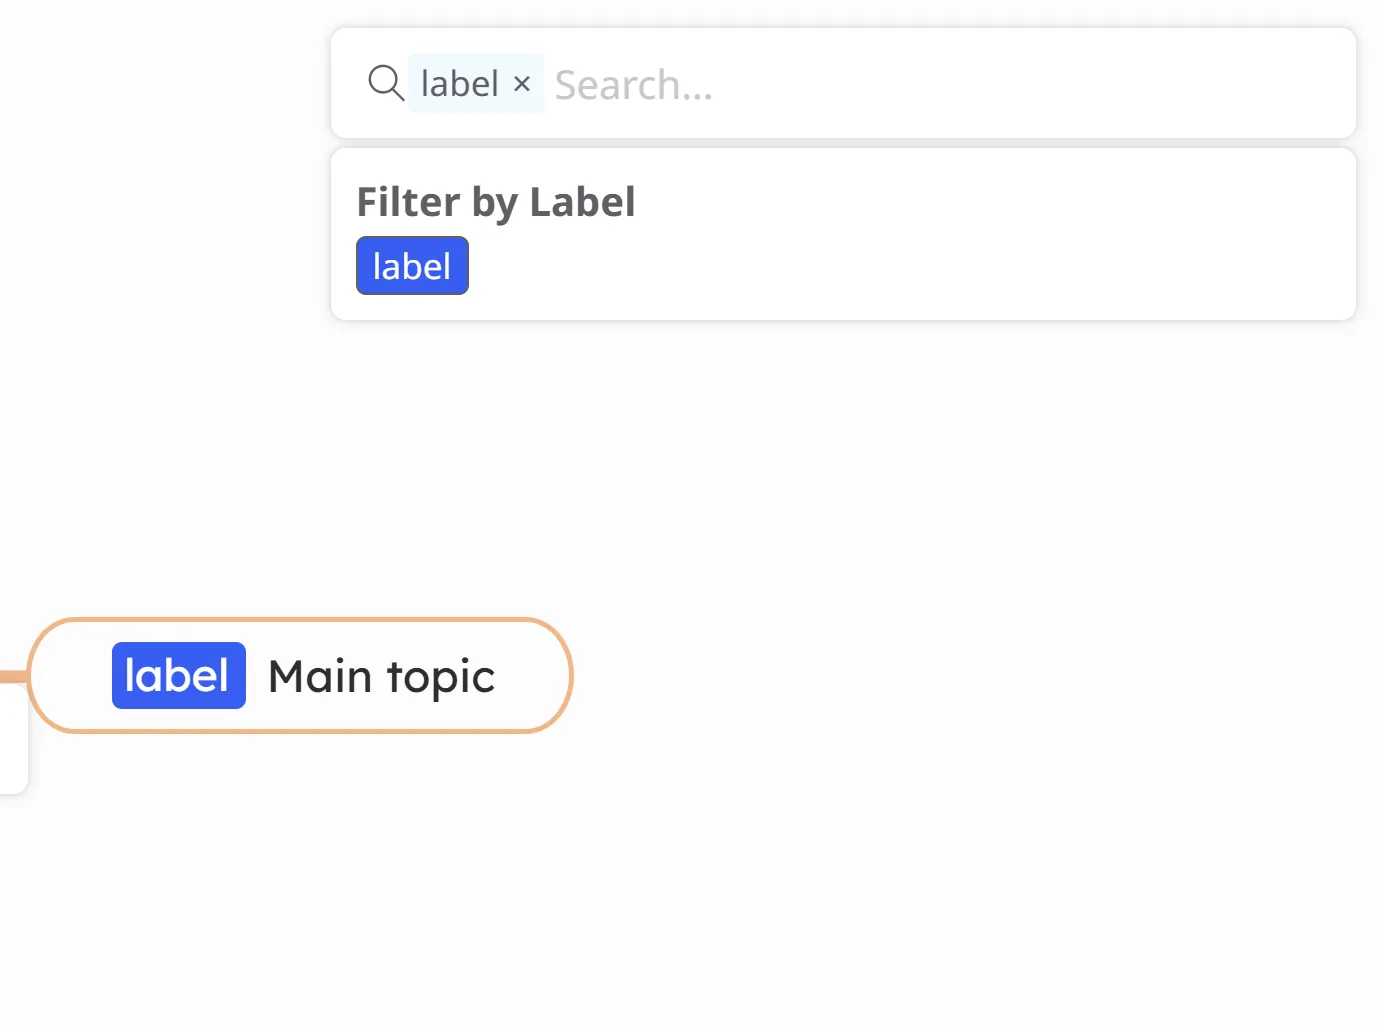
Task: Click the Main topic node's left padding area
Action: point(70,676)
